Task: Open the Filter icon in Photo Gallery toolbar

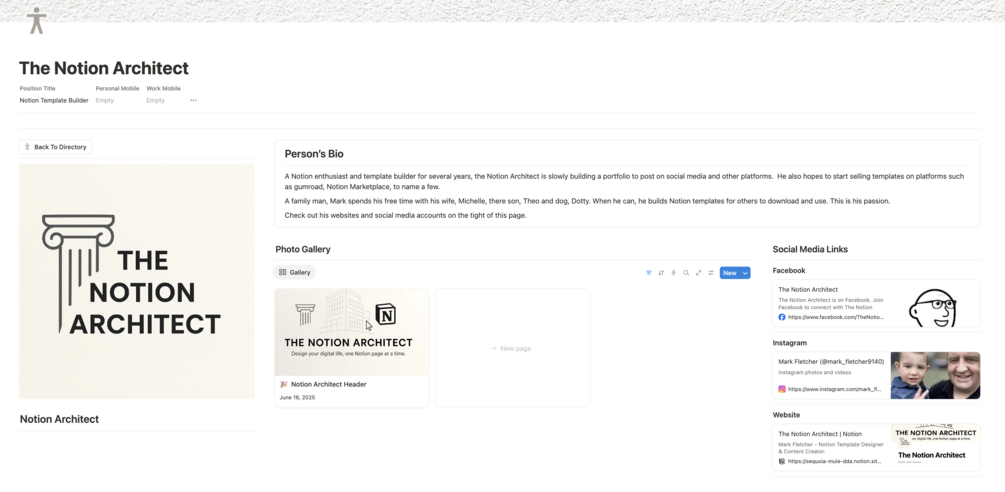Action: [649, 273]
